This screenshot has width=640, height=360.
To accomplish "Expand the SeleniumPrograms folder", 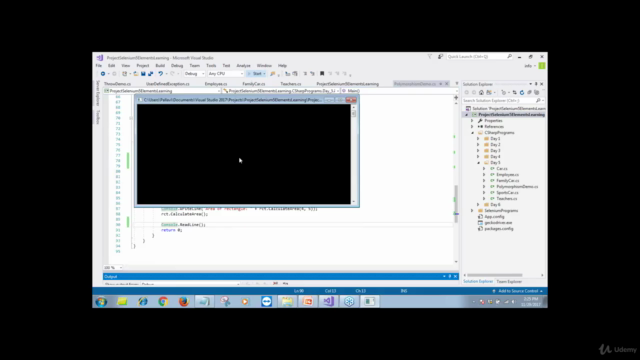I will click(x=472, y=211).
